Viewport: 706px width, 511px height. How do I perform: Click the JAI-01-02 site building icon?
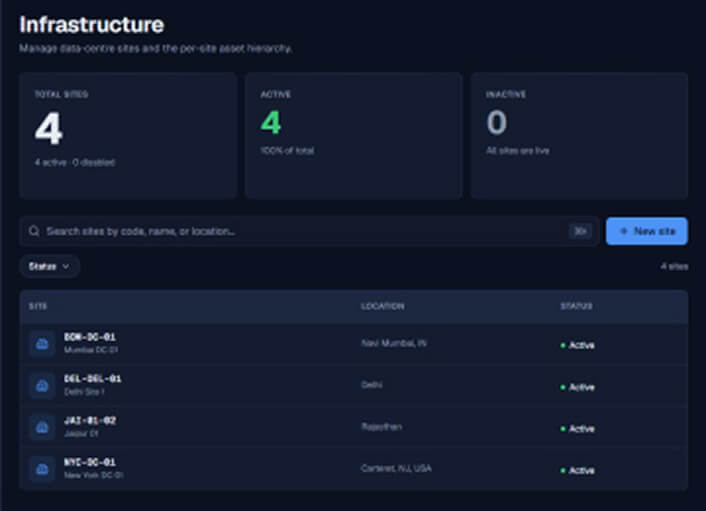[42, 427]
